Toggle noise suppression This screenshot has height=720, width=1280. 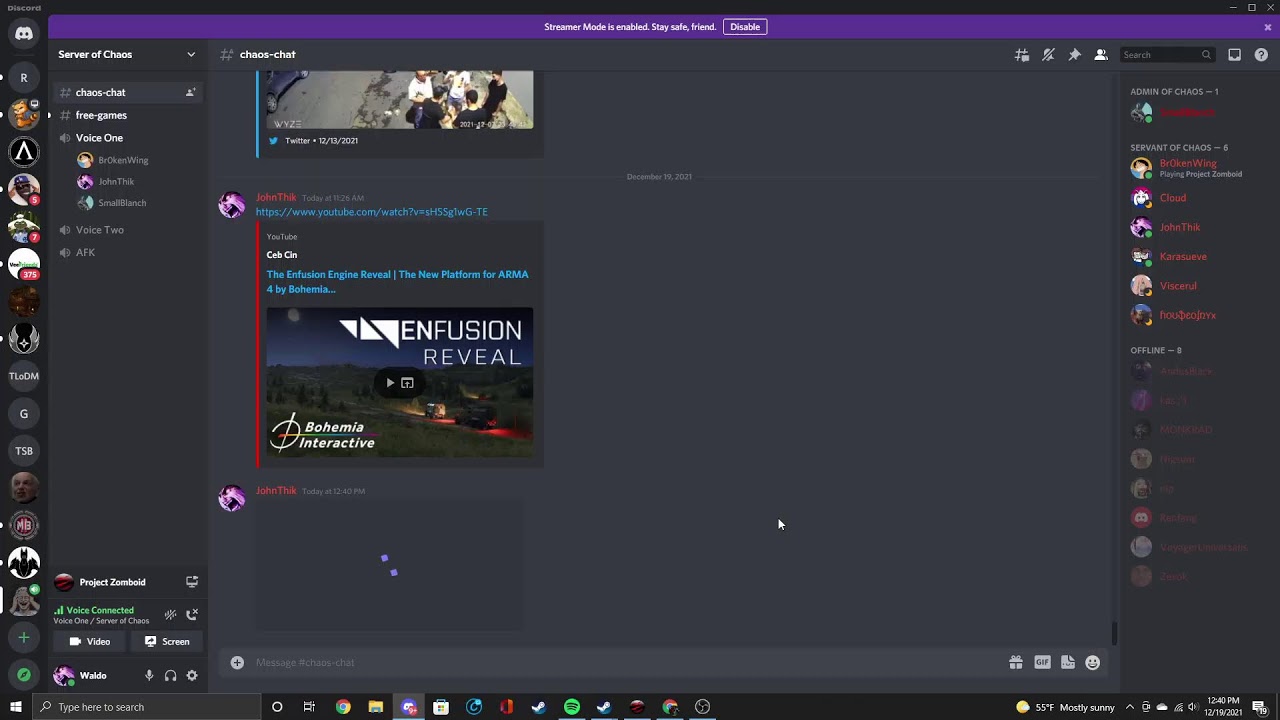[170, 615]
